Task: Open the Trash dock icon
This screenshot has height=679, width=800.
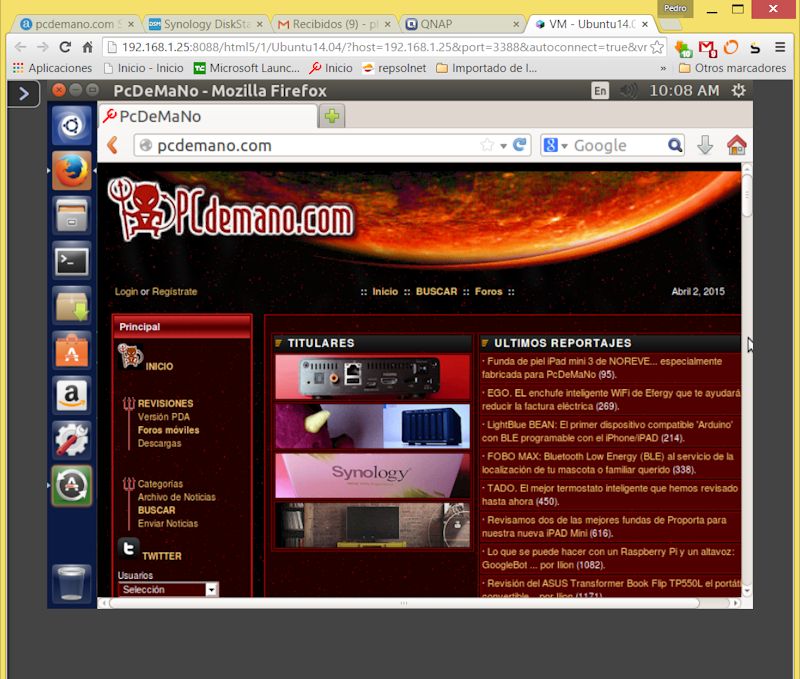Action: [x=71, y=583]
